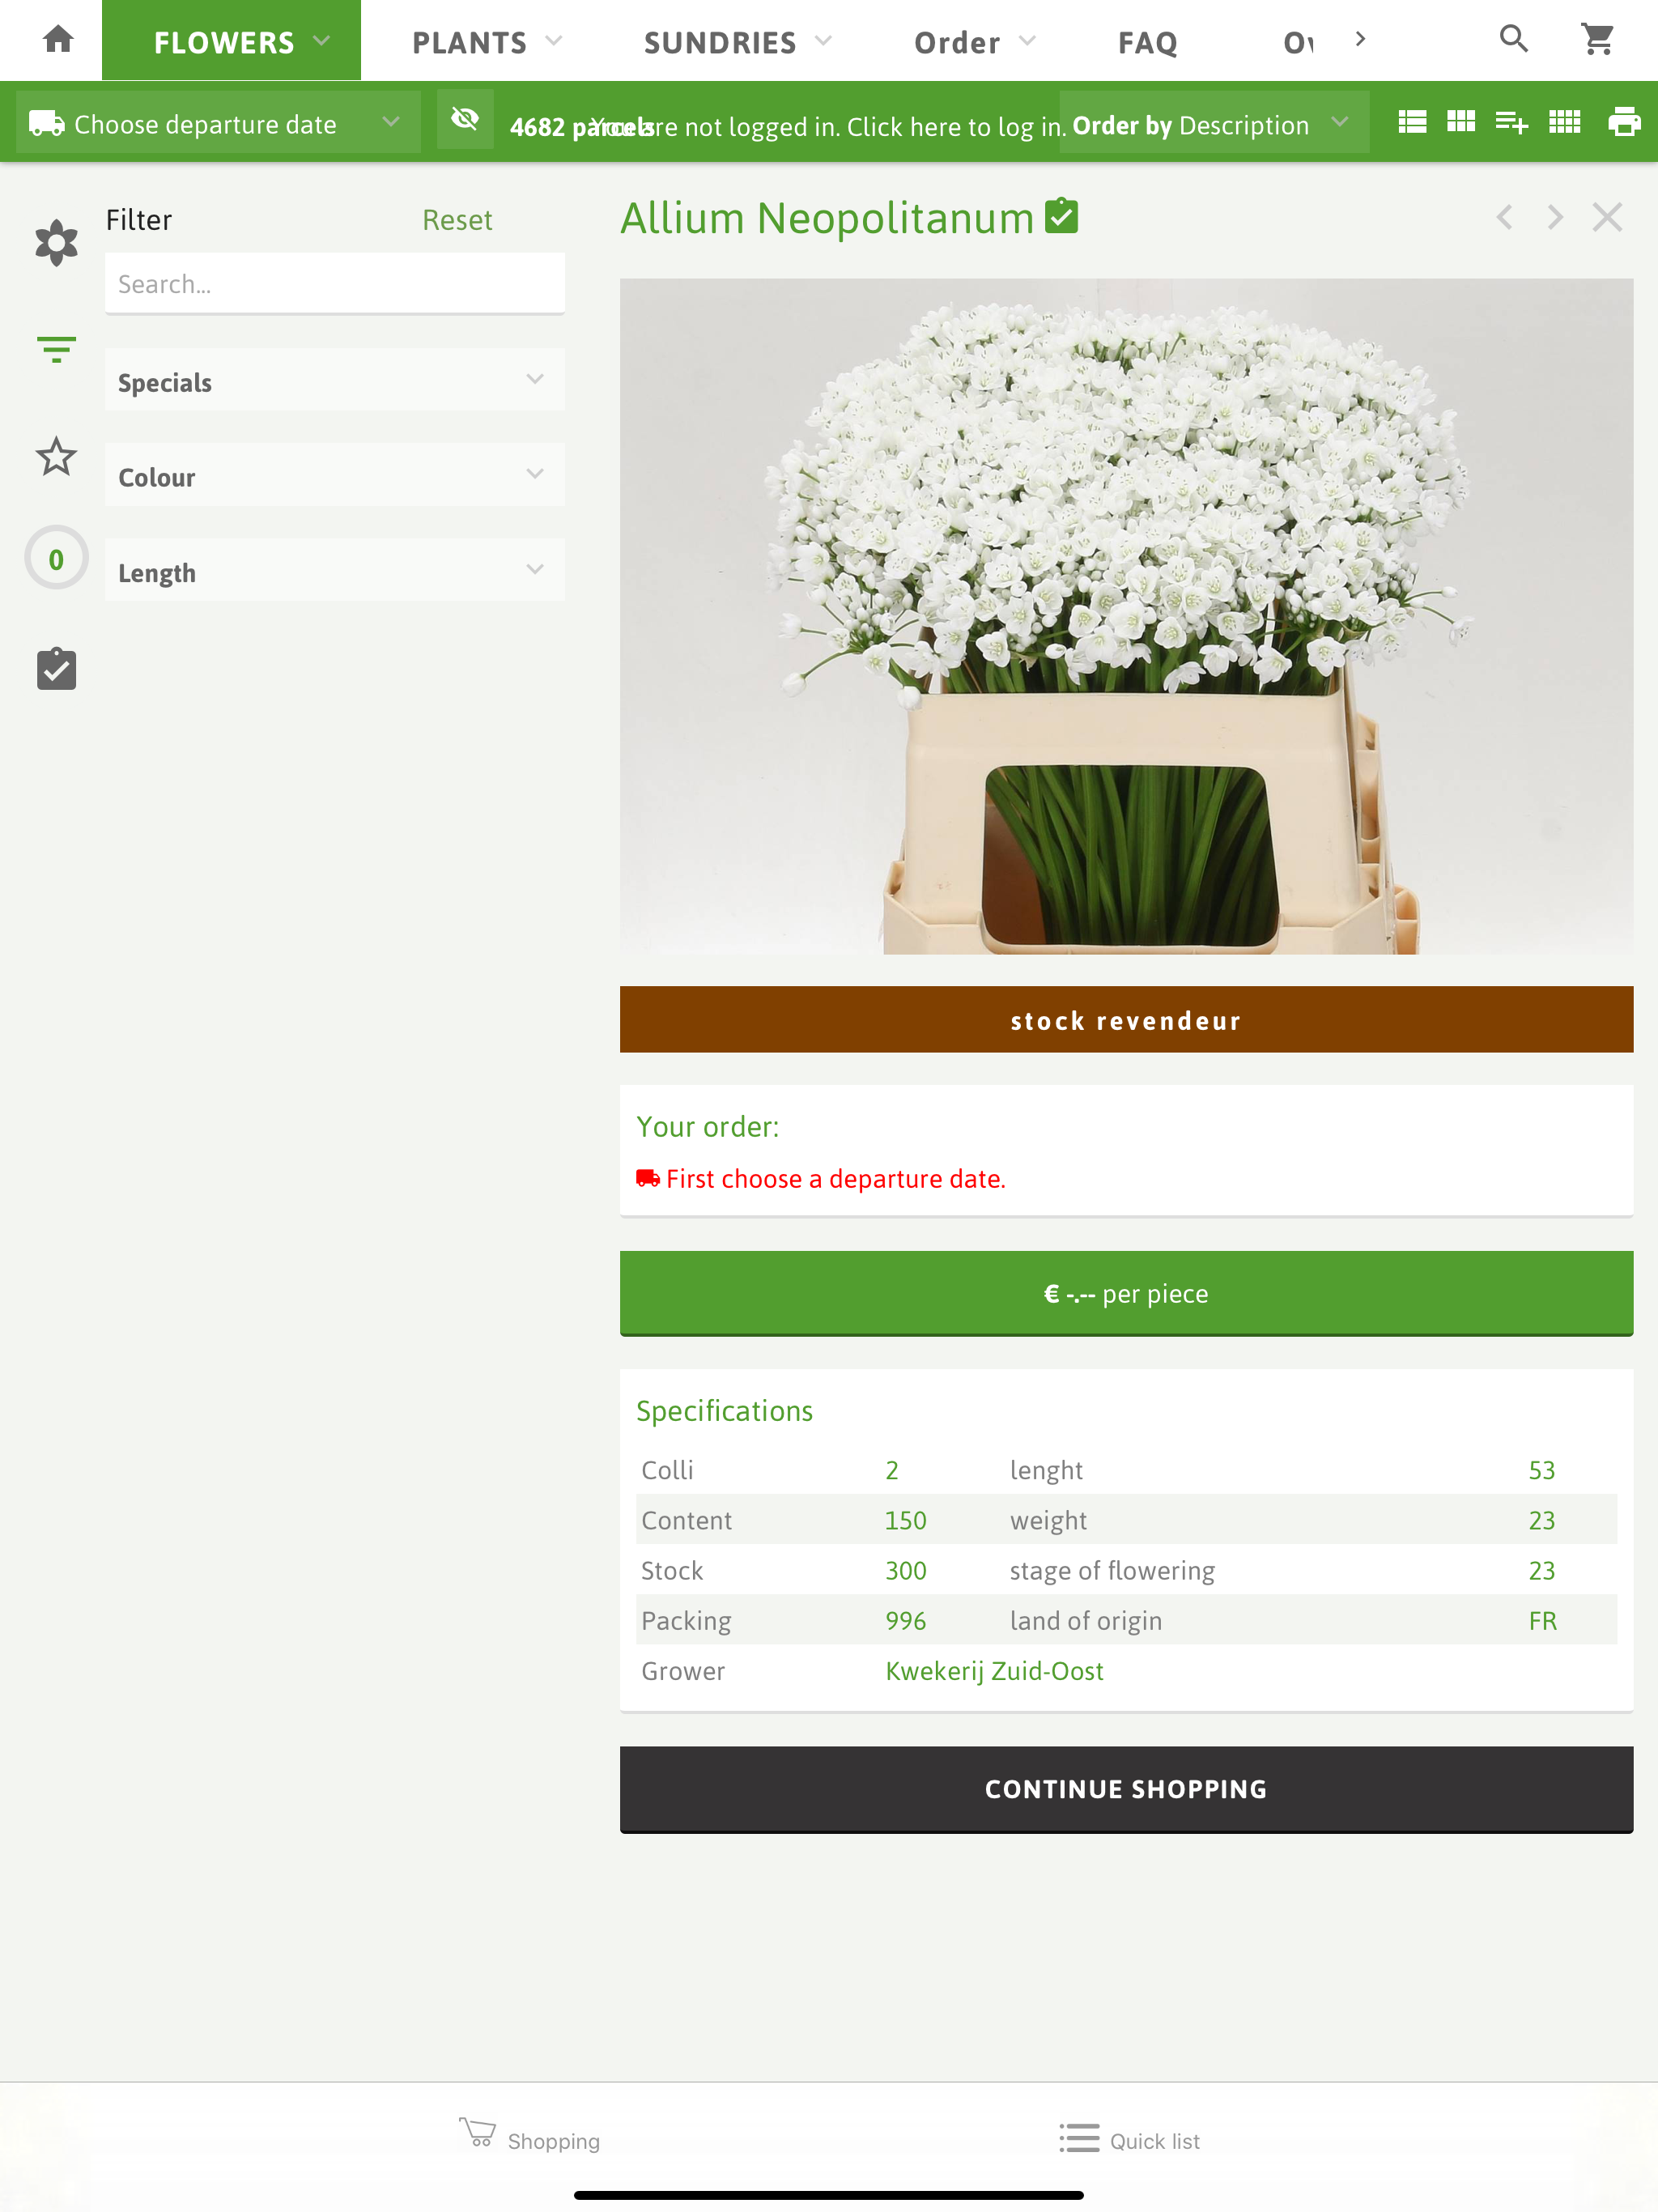Click the stock revendeur banner
1658x2212 pixels.
1126,1020
